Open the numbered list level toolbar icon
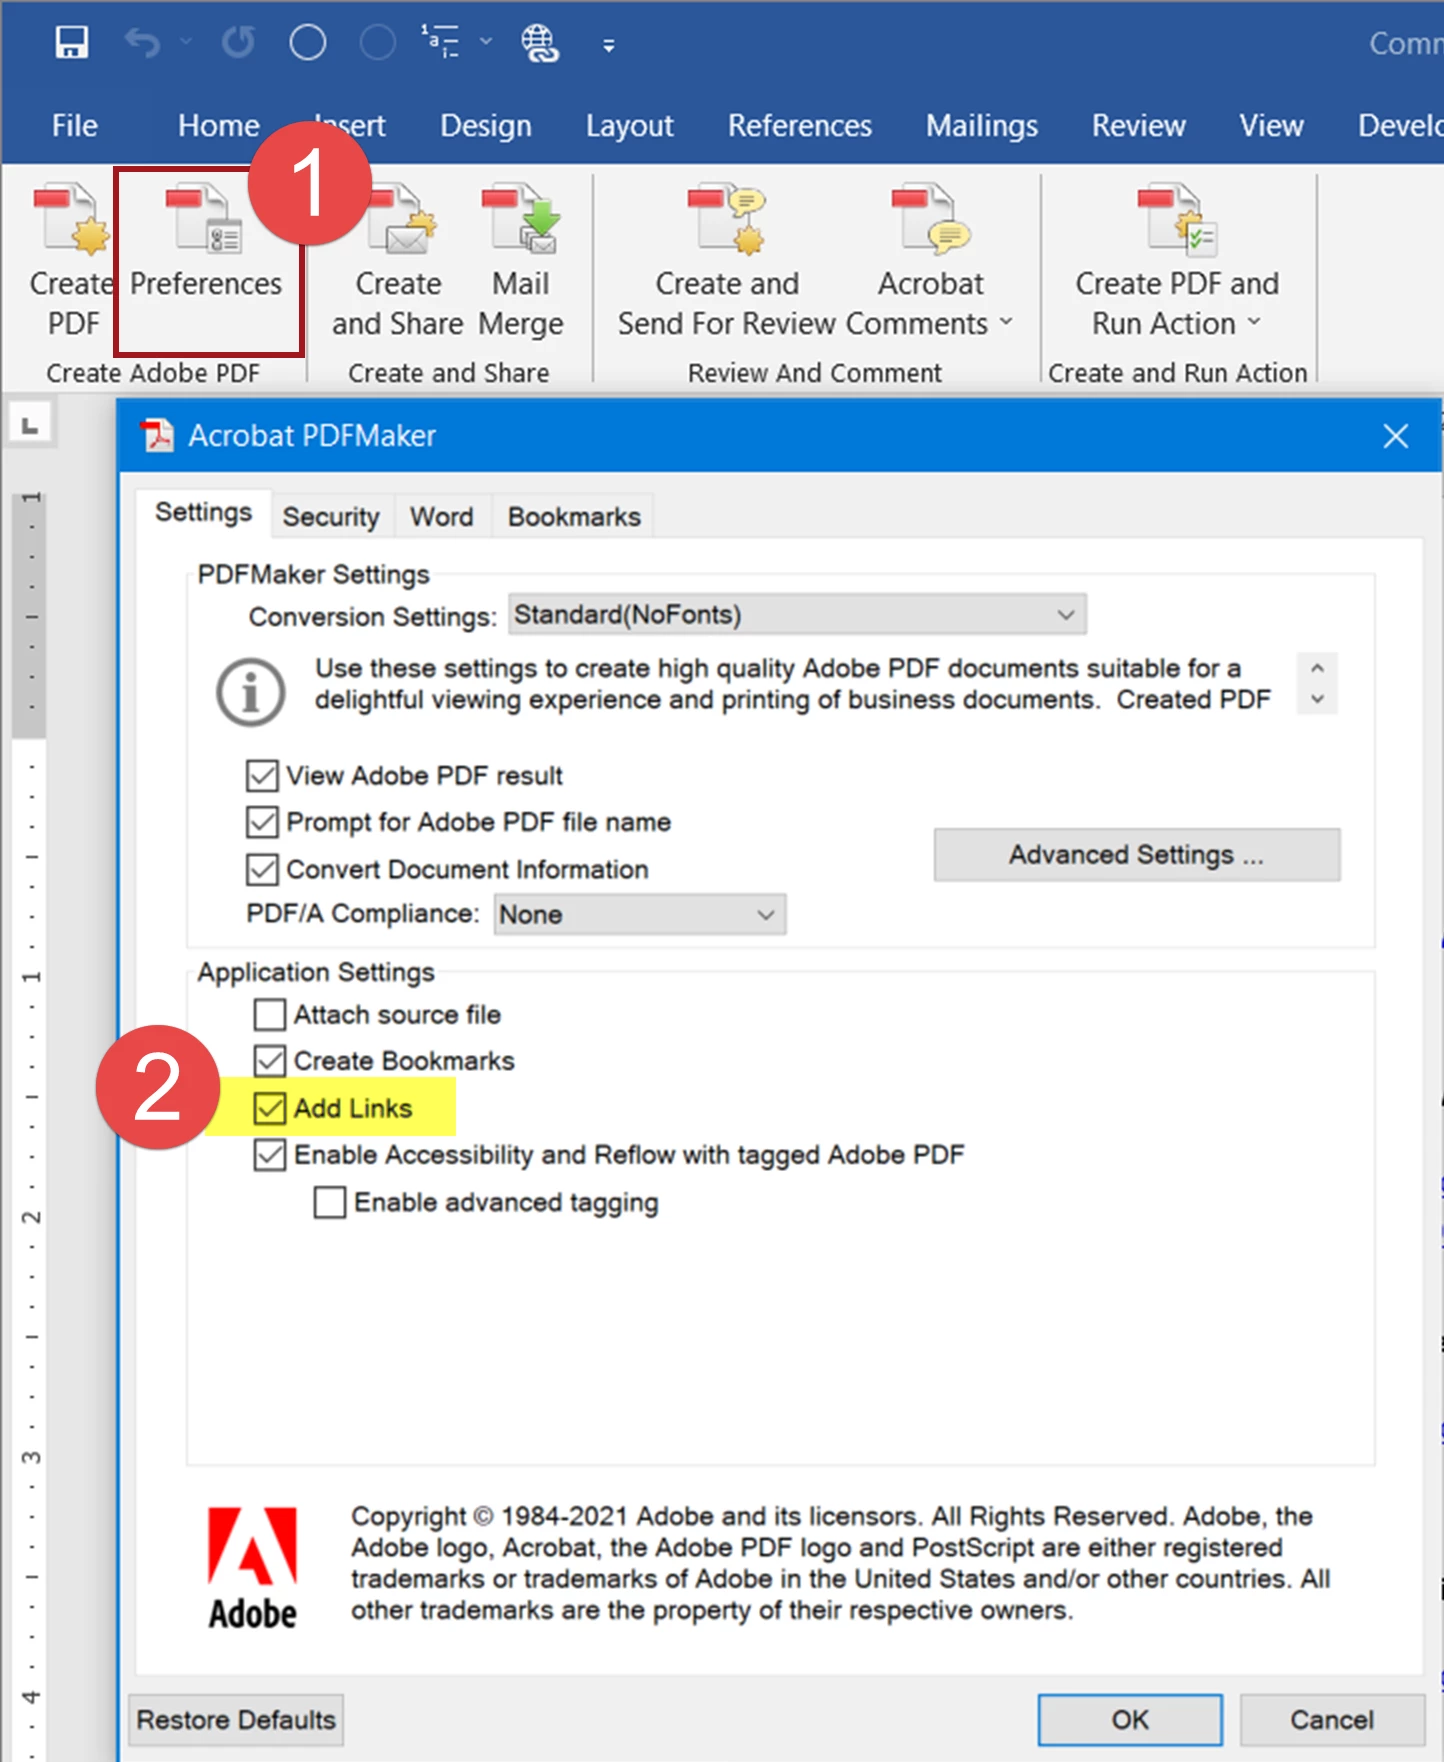Screen dimensions: 1444x1762 [x=441, y=43]
